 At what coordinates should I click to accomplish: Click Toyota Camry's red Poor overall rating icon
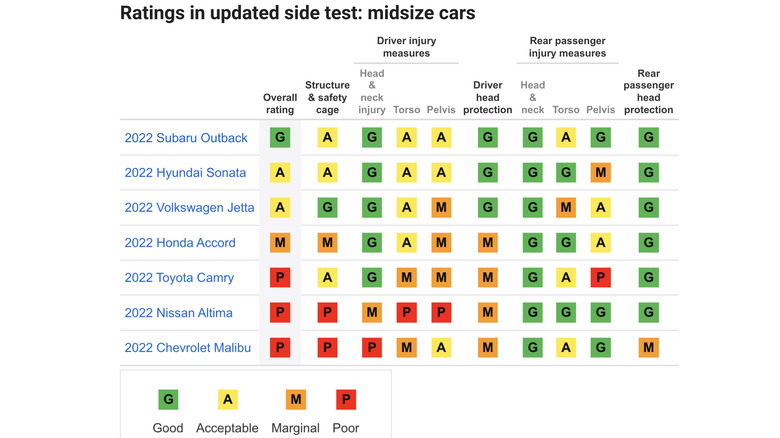(x=280, y=278)
